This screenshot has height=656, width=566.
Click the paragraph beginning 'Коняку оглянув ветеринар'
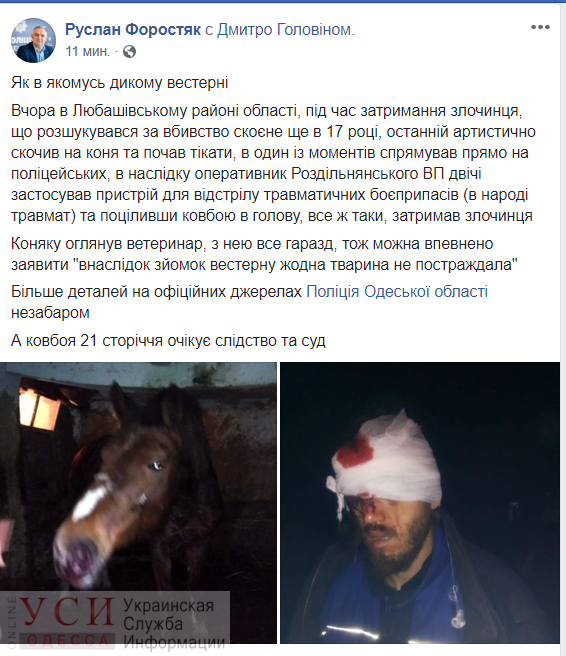pyautogui.click(x=264, y=254)
